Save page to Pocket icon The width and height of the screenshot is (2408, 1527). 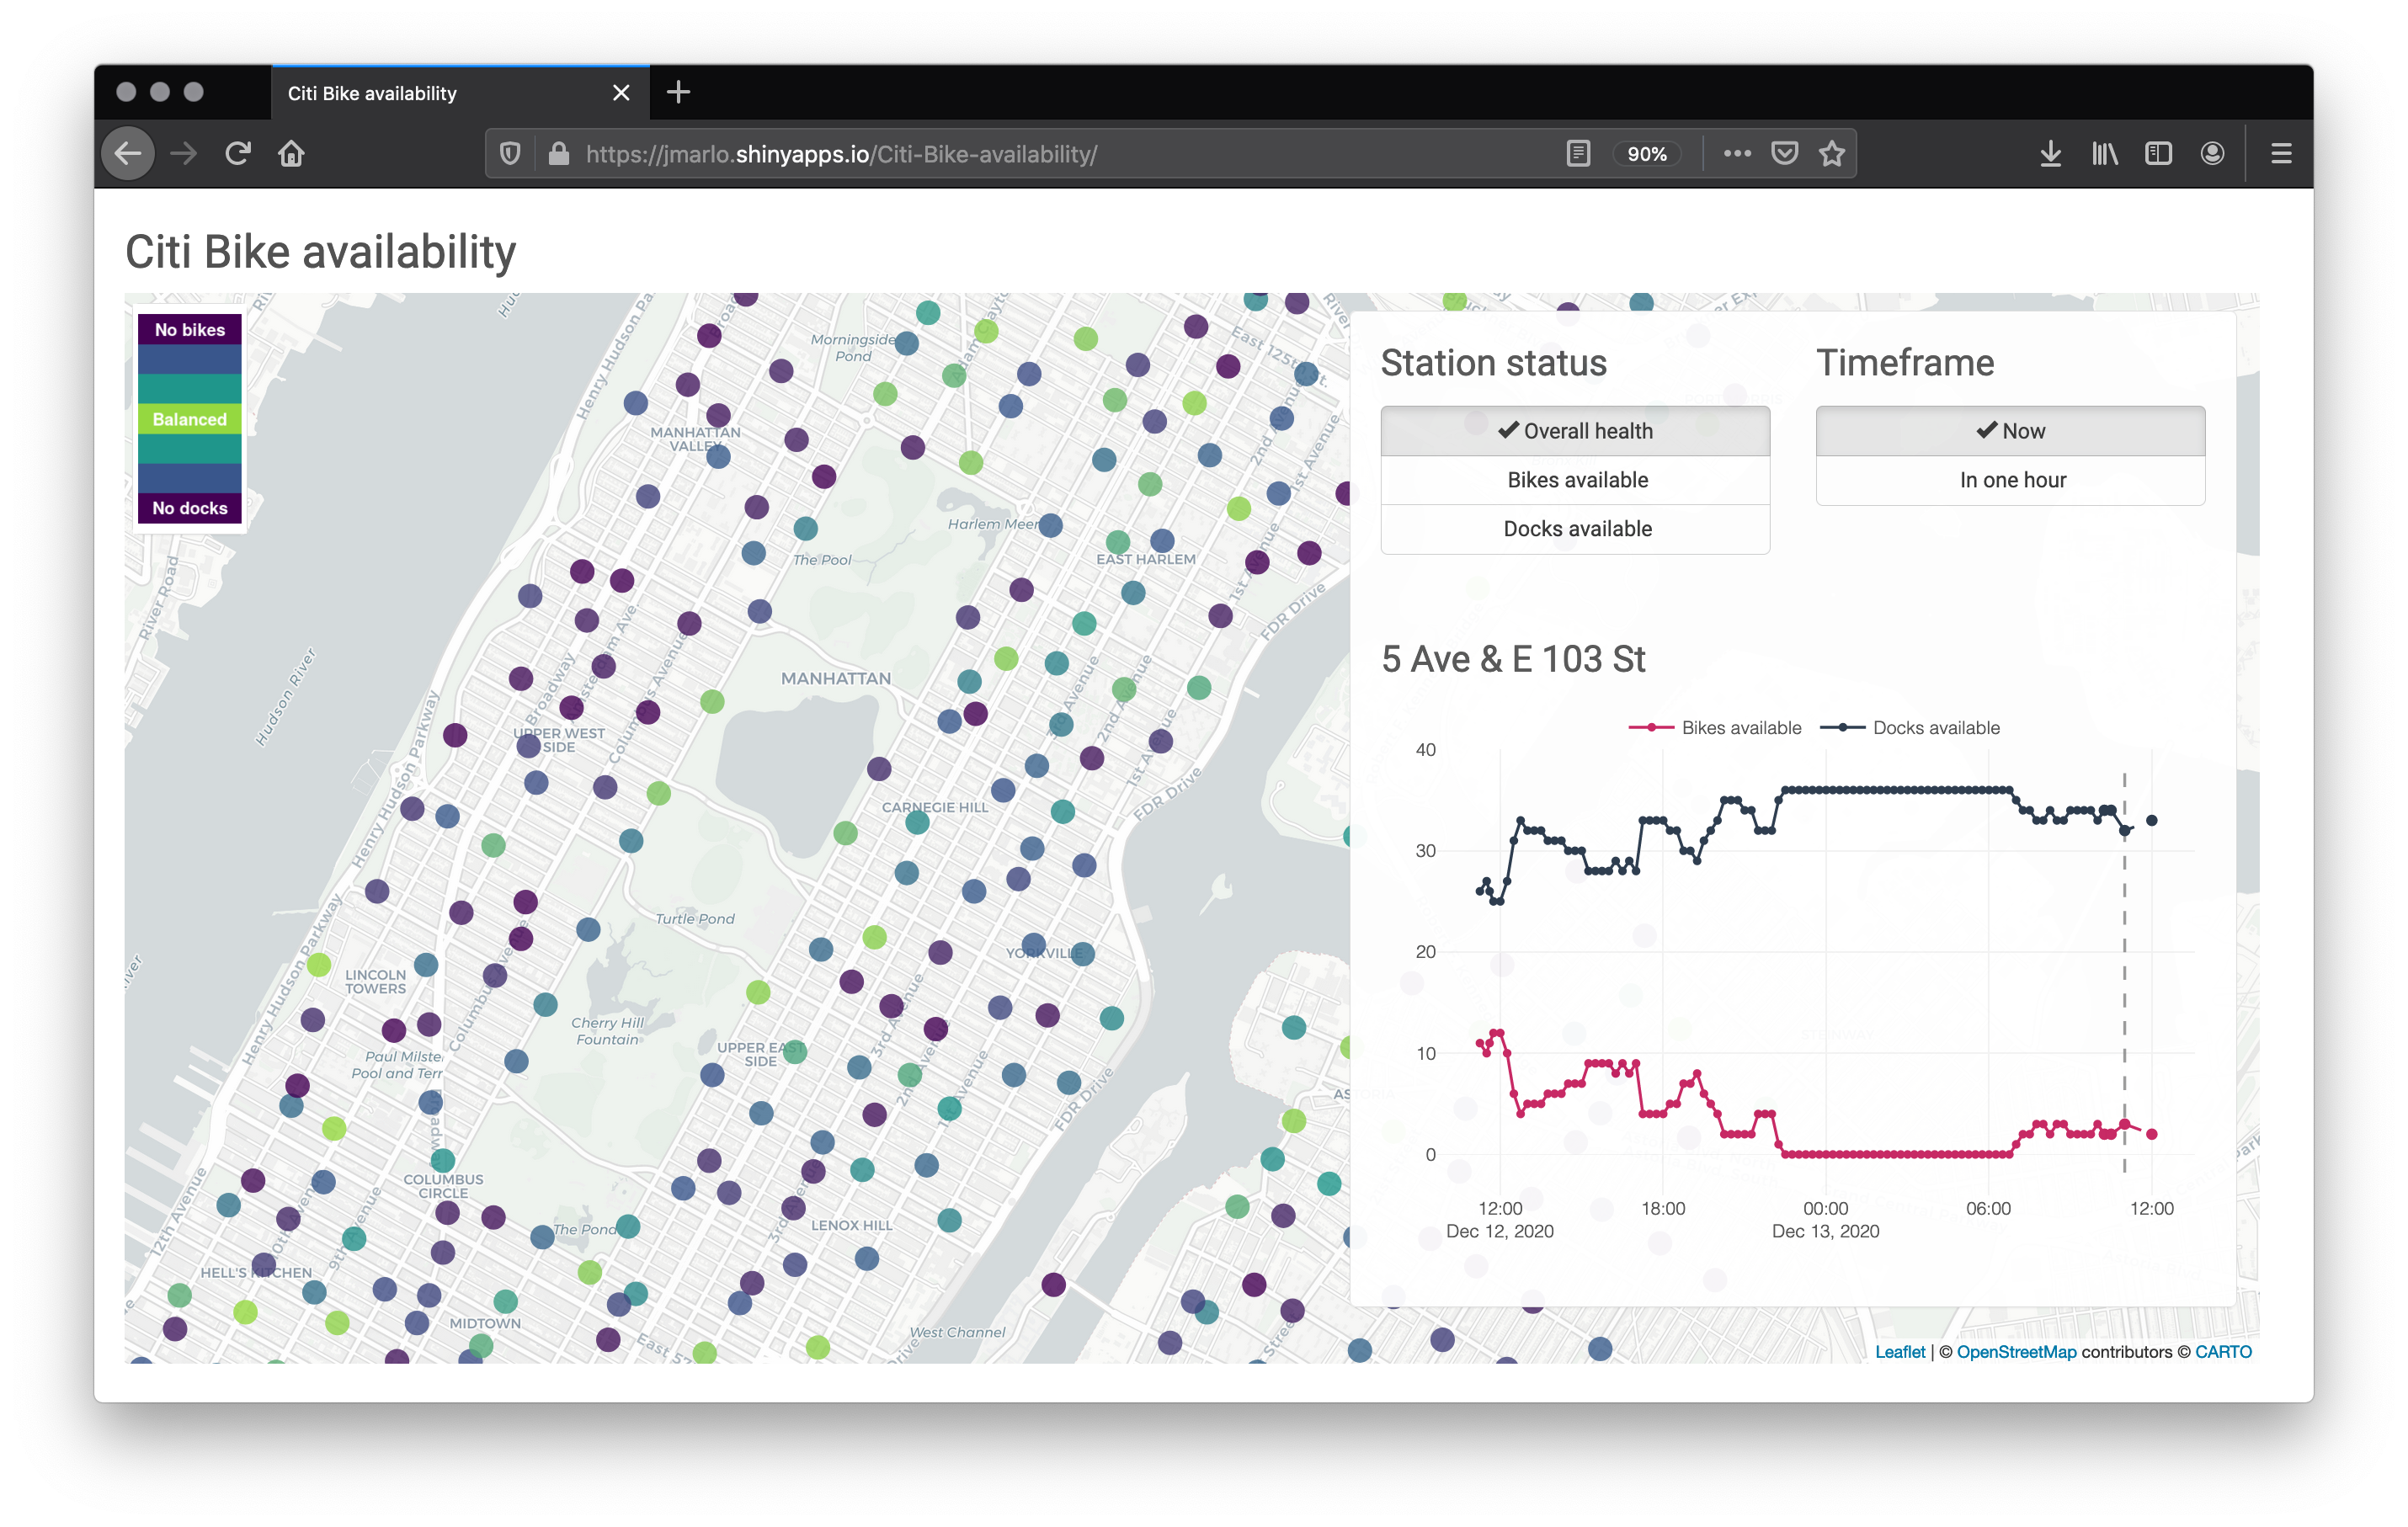click(1784, 154)
